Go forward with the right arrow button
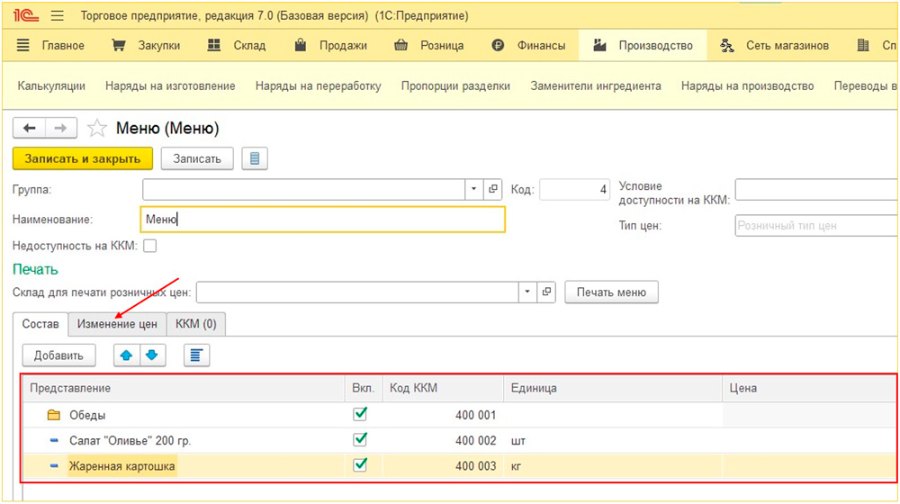 coord(61,128)
